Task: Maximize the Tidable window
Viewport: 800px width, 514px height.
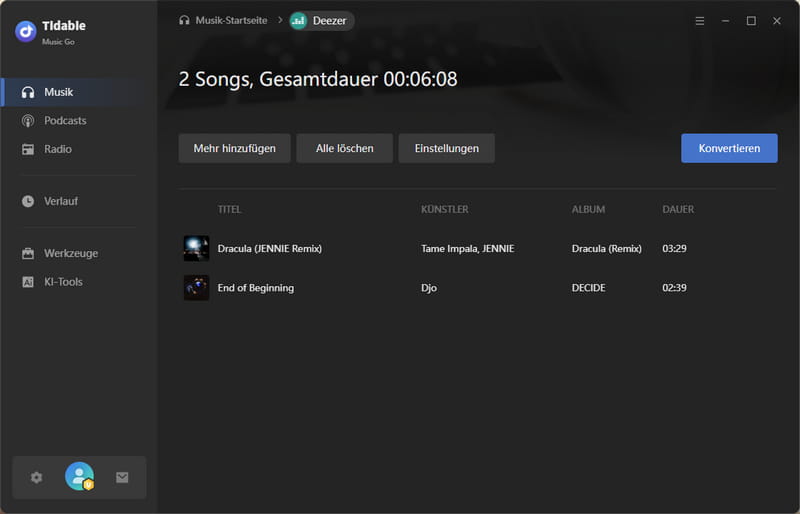Action: tap(751, 21)
